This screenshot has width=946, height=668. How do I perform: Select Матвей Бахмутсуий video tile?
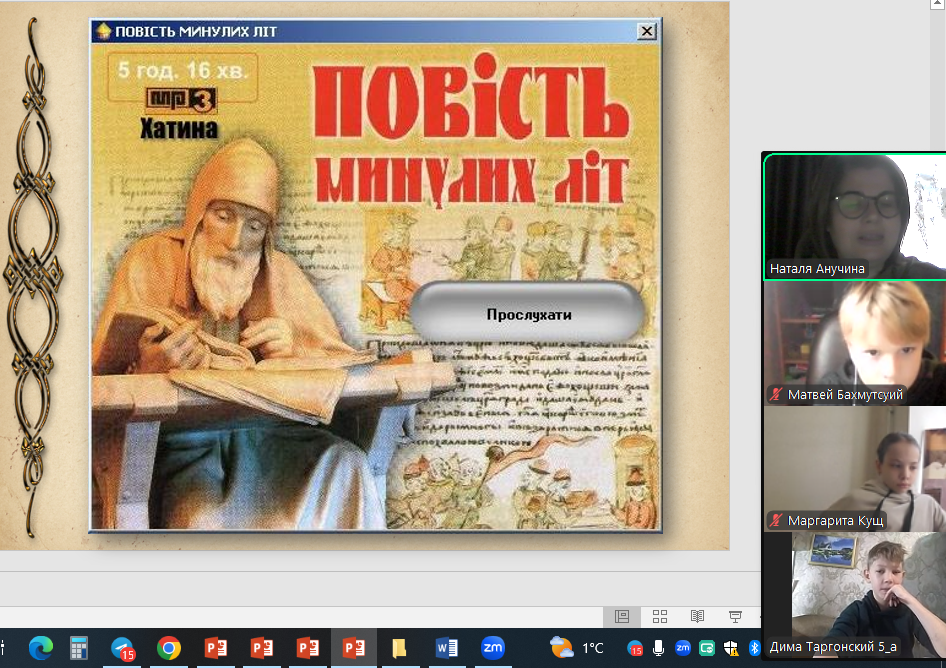[x=855, y=343]
